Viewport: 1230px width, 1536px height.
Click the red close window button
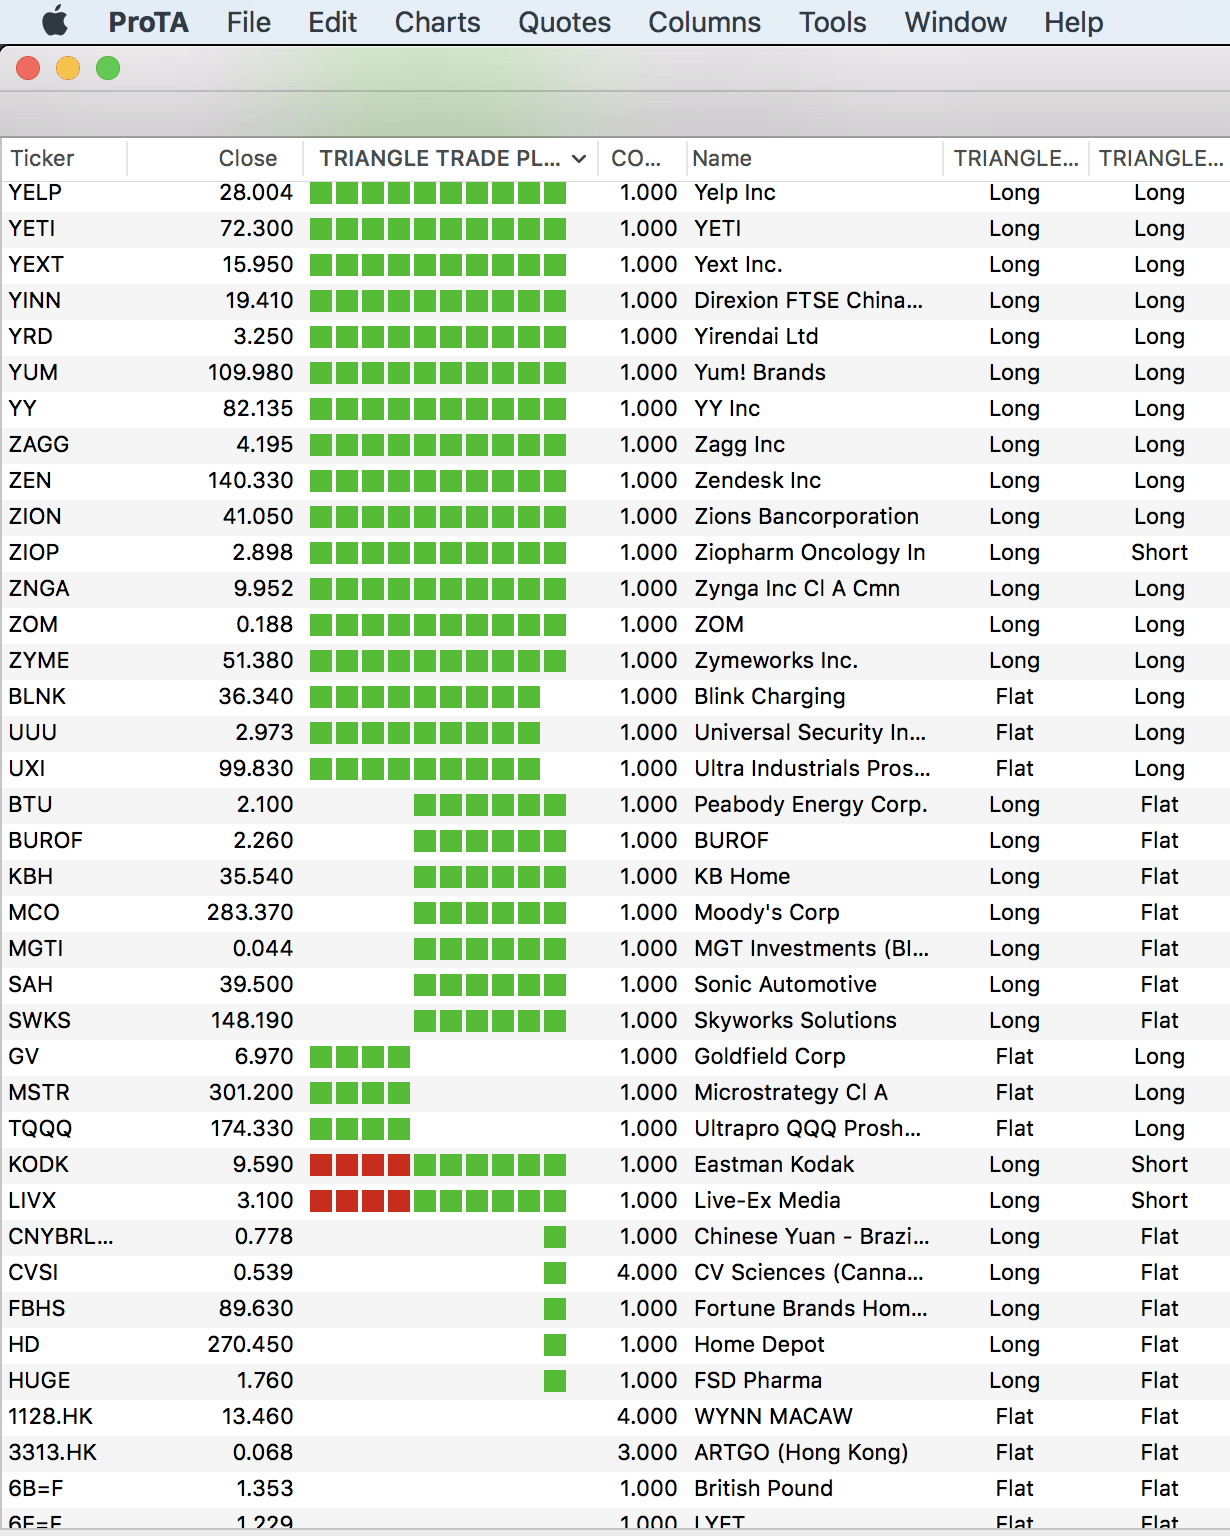coord(28,68)
